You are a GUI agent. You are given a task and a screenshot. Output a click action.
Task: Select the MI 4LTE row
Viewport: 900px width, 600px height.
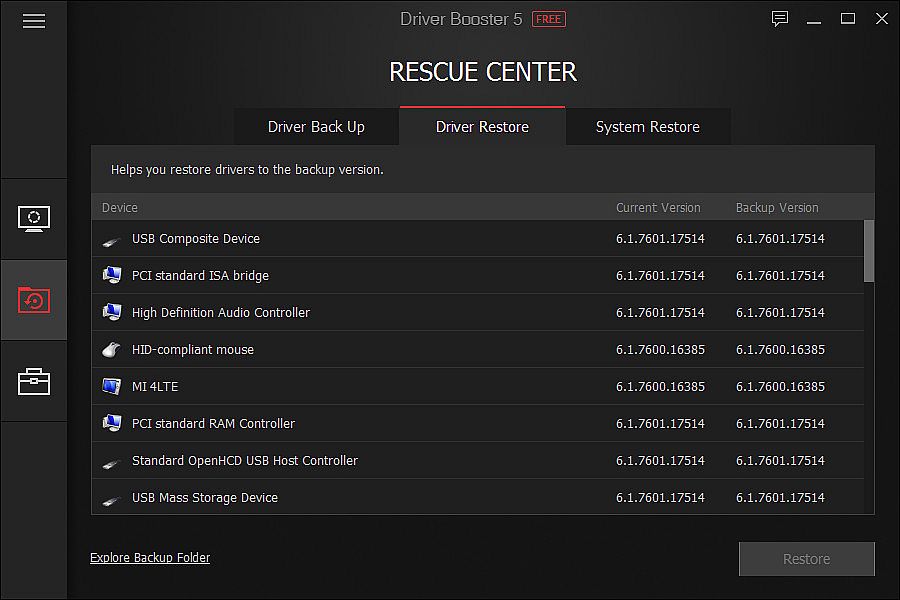(478, 386)
